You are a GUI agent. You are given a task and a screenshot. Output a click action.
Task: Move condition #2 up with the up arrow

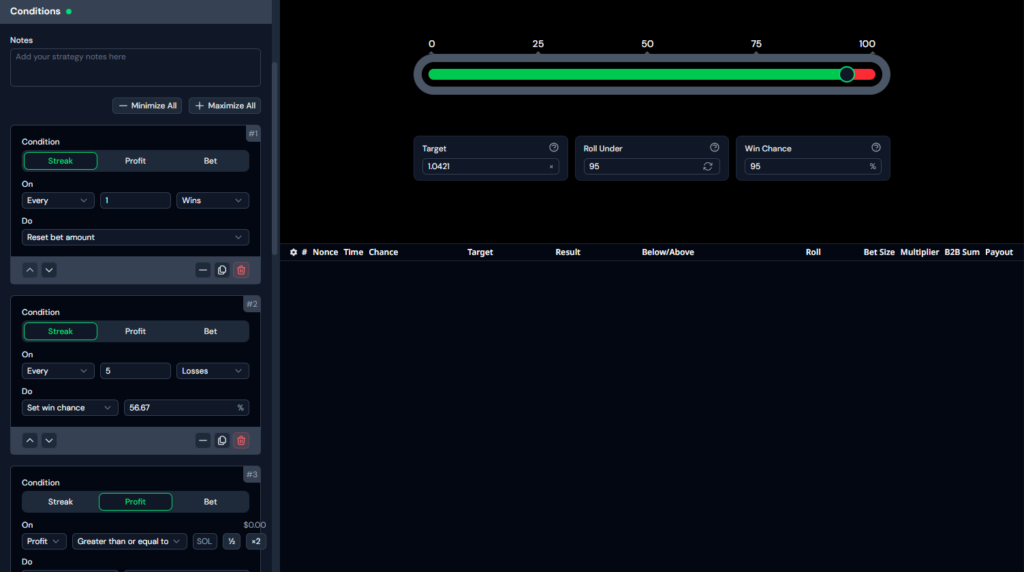tap(30, 440)
